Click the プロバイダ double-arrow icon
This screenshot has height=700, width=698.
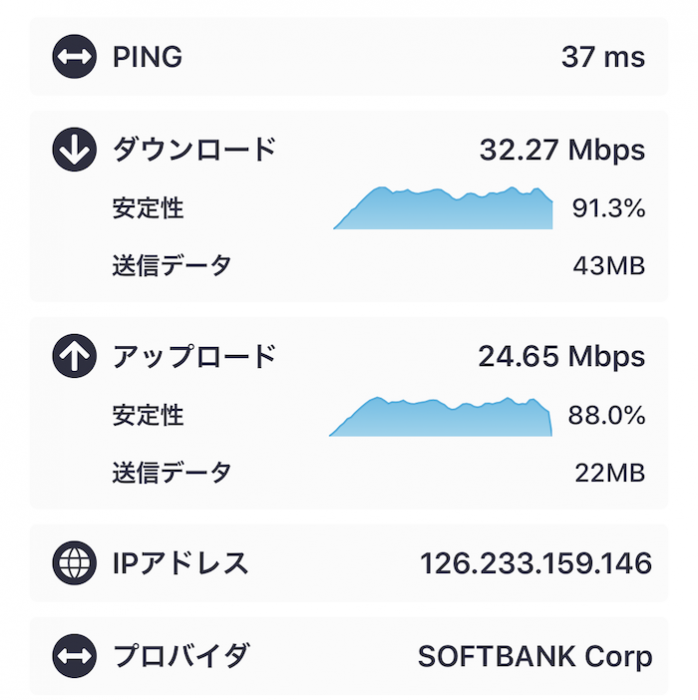(75, 656)
